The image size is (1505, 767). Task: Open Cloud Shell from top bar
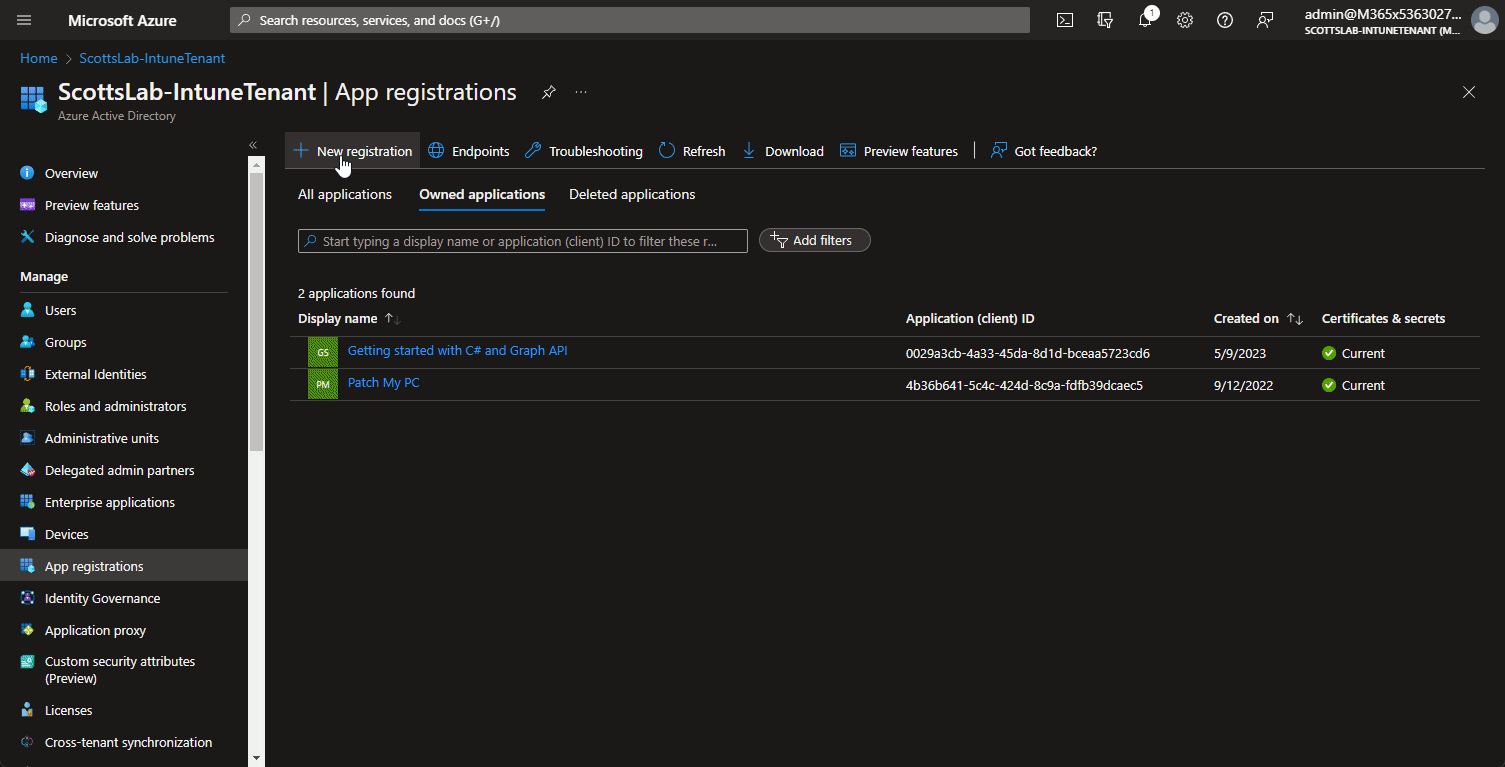(1065, 20)
